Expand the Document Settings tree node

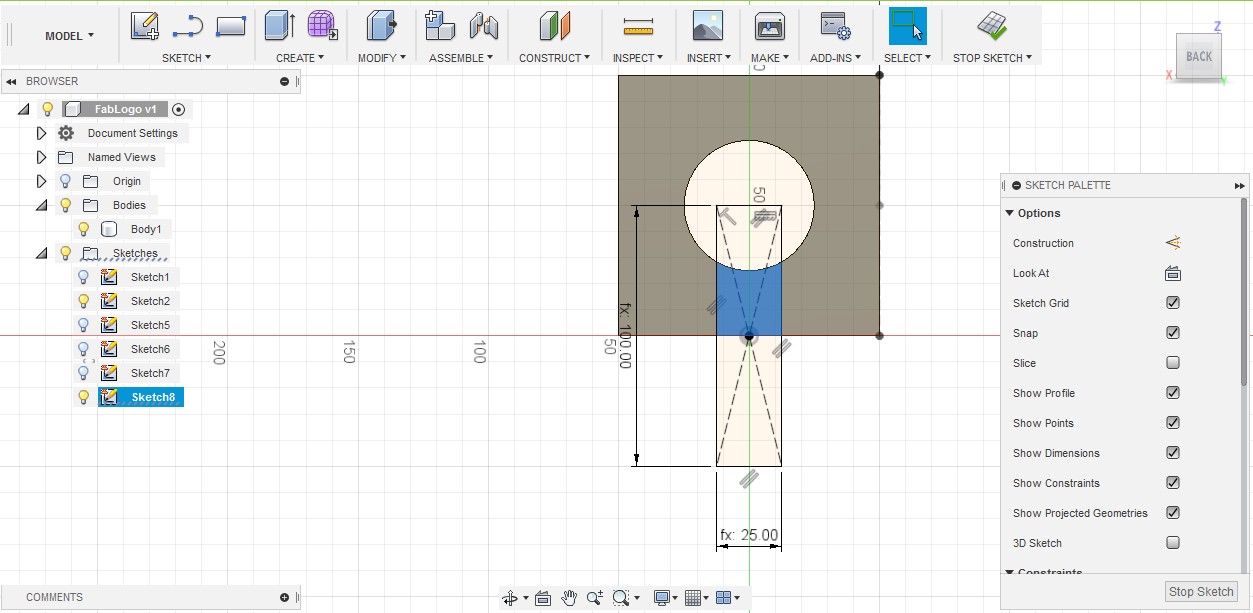pyautogui.click(x=41, y=133)
